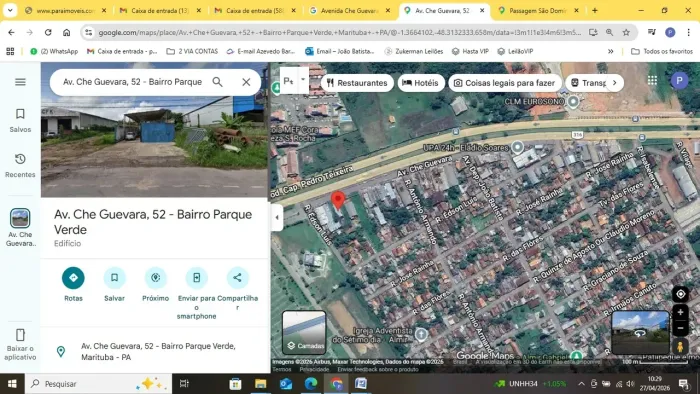
Task: Open a new browser tab
Action: click(595, 10)
